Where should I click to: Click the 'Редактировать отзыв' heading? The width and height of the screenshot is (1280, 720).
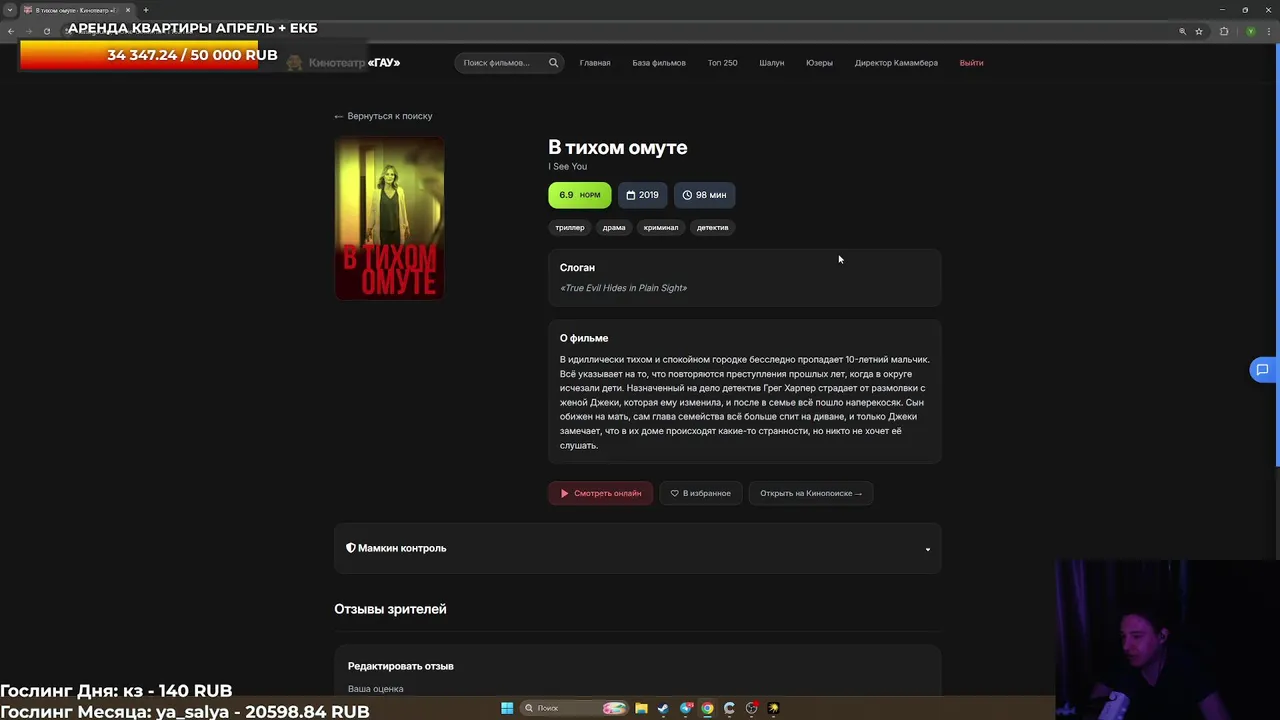pos(401,666)
